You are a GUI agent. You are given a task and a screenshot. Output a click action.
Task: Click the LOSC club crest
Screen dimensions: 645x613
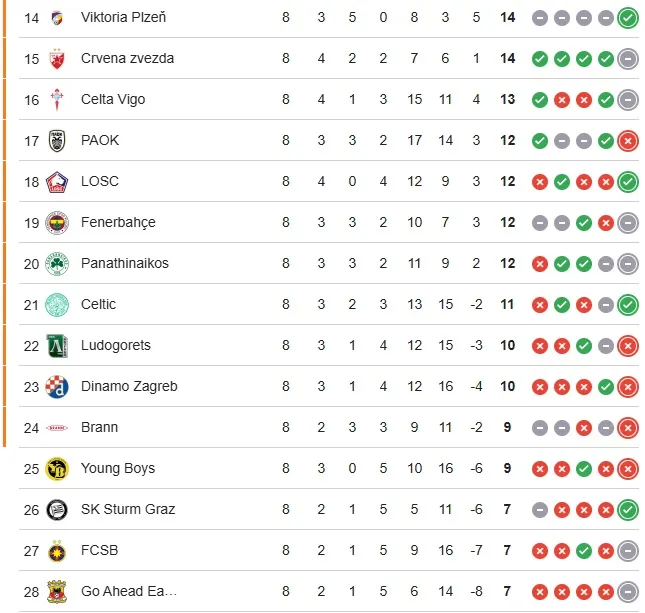(57, 181)
